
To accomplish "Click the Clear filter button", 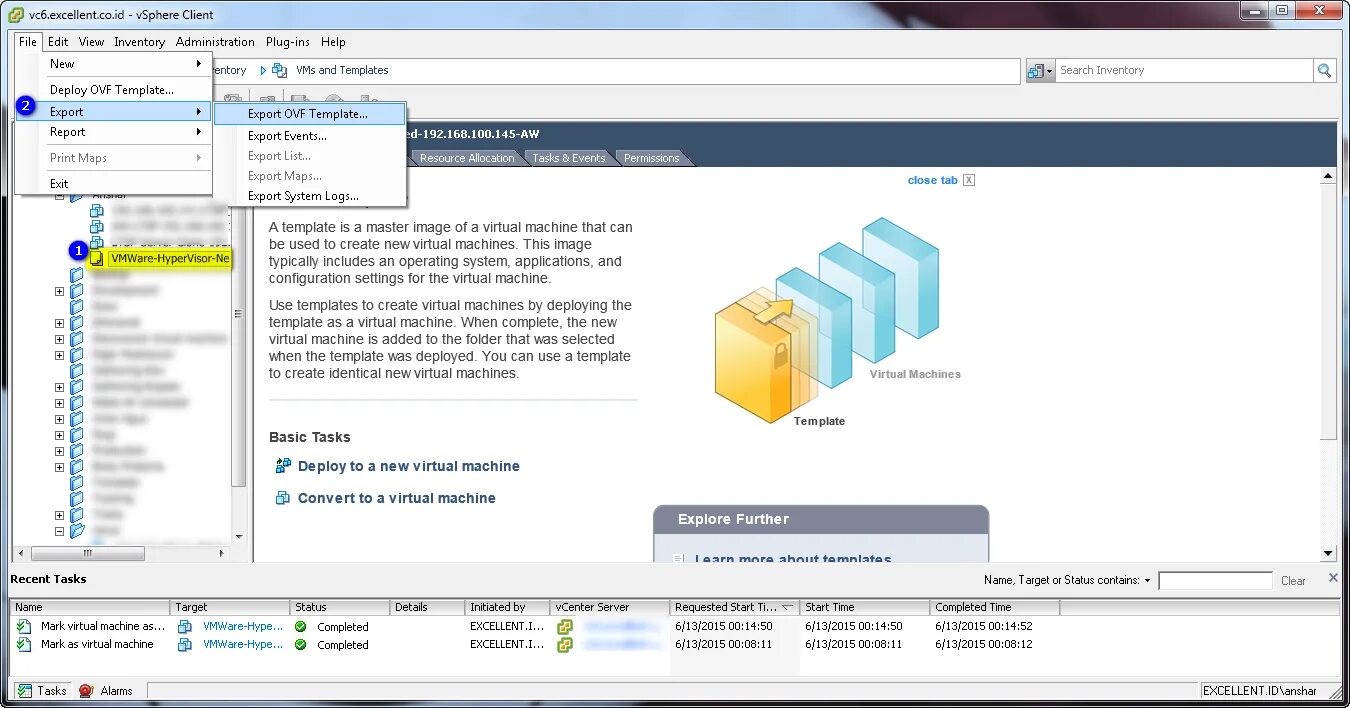I will point(1293,580).
